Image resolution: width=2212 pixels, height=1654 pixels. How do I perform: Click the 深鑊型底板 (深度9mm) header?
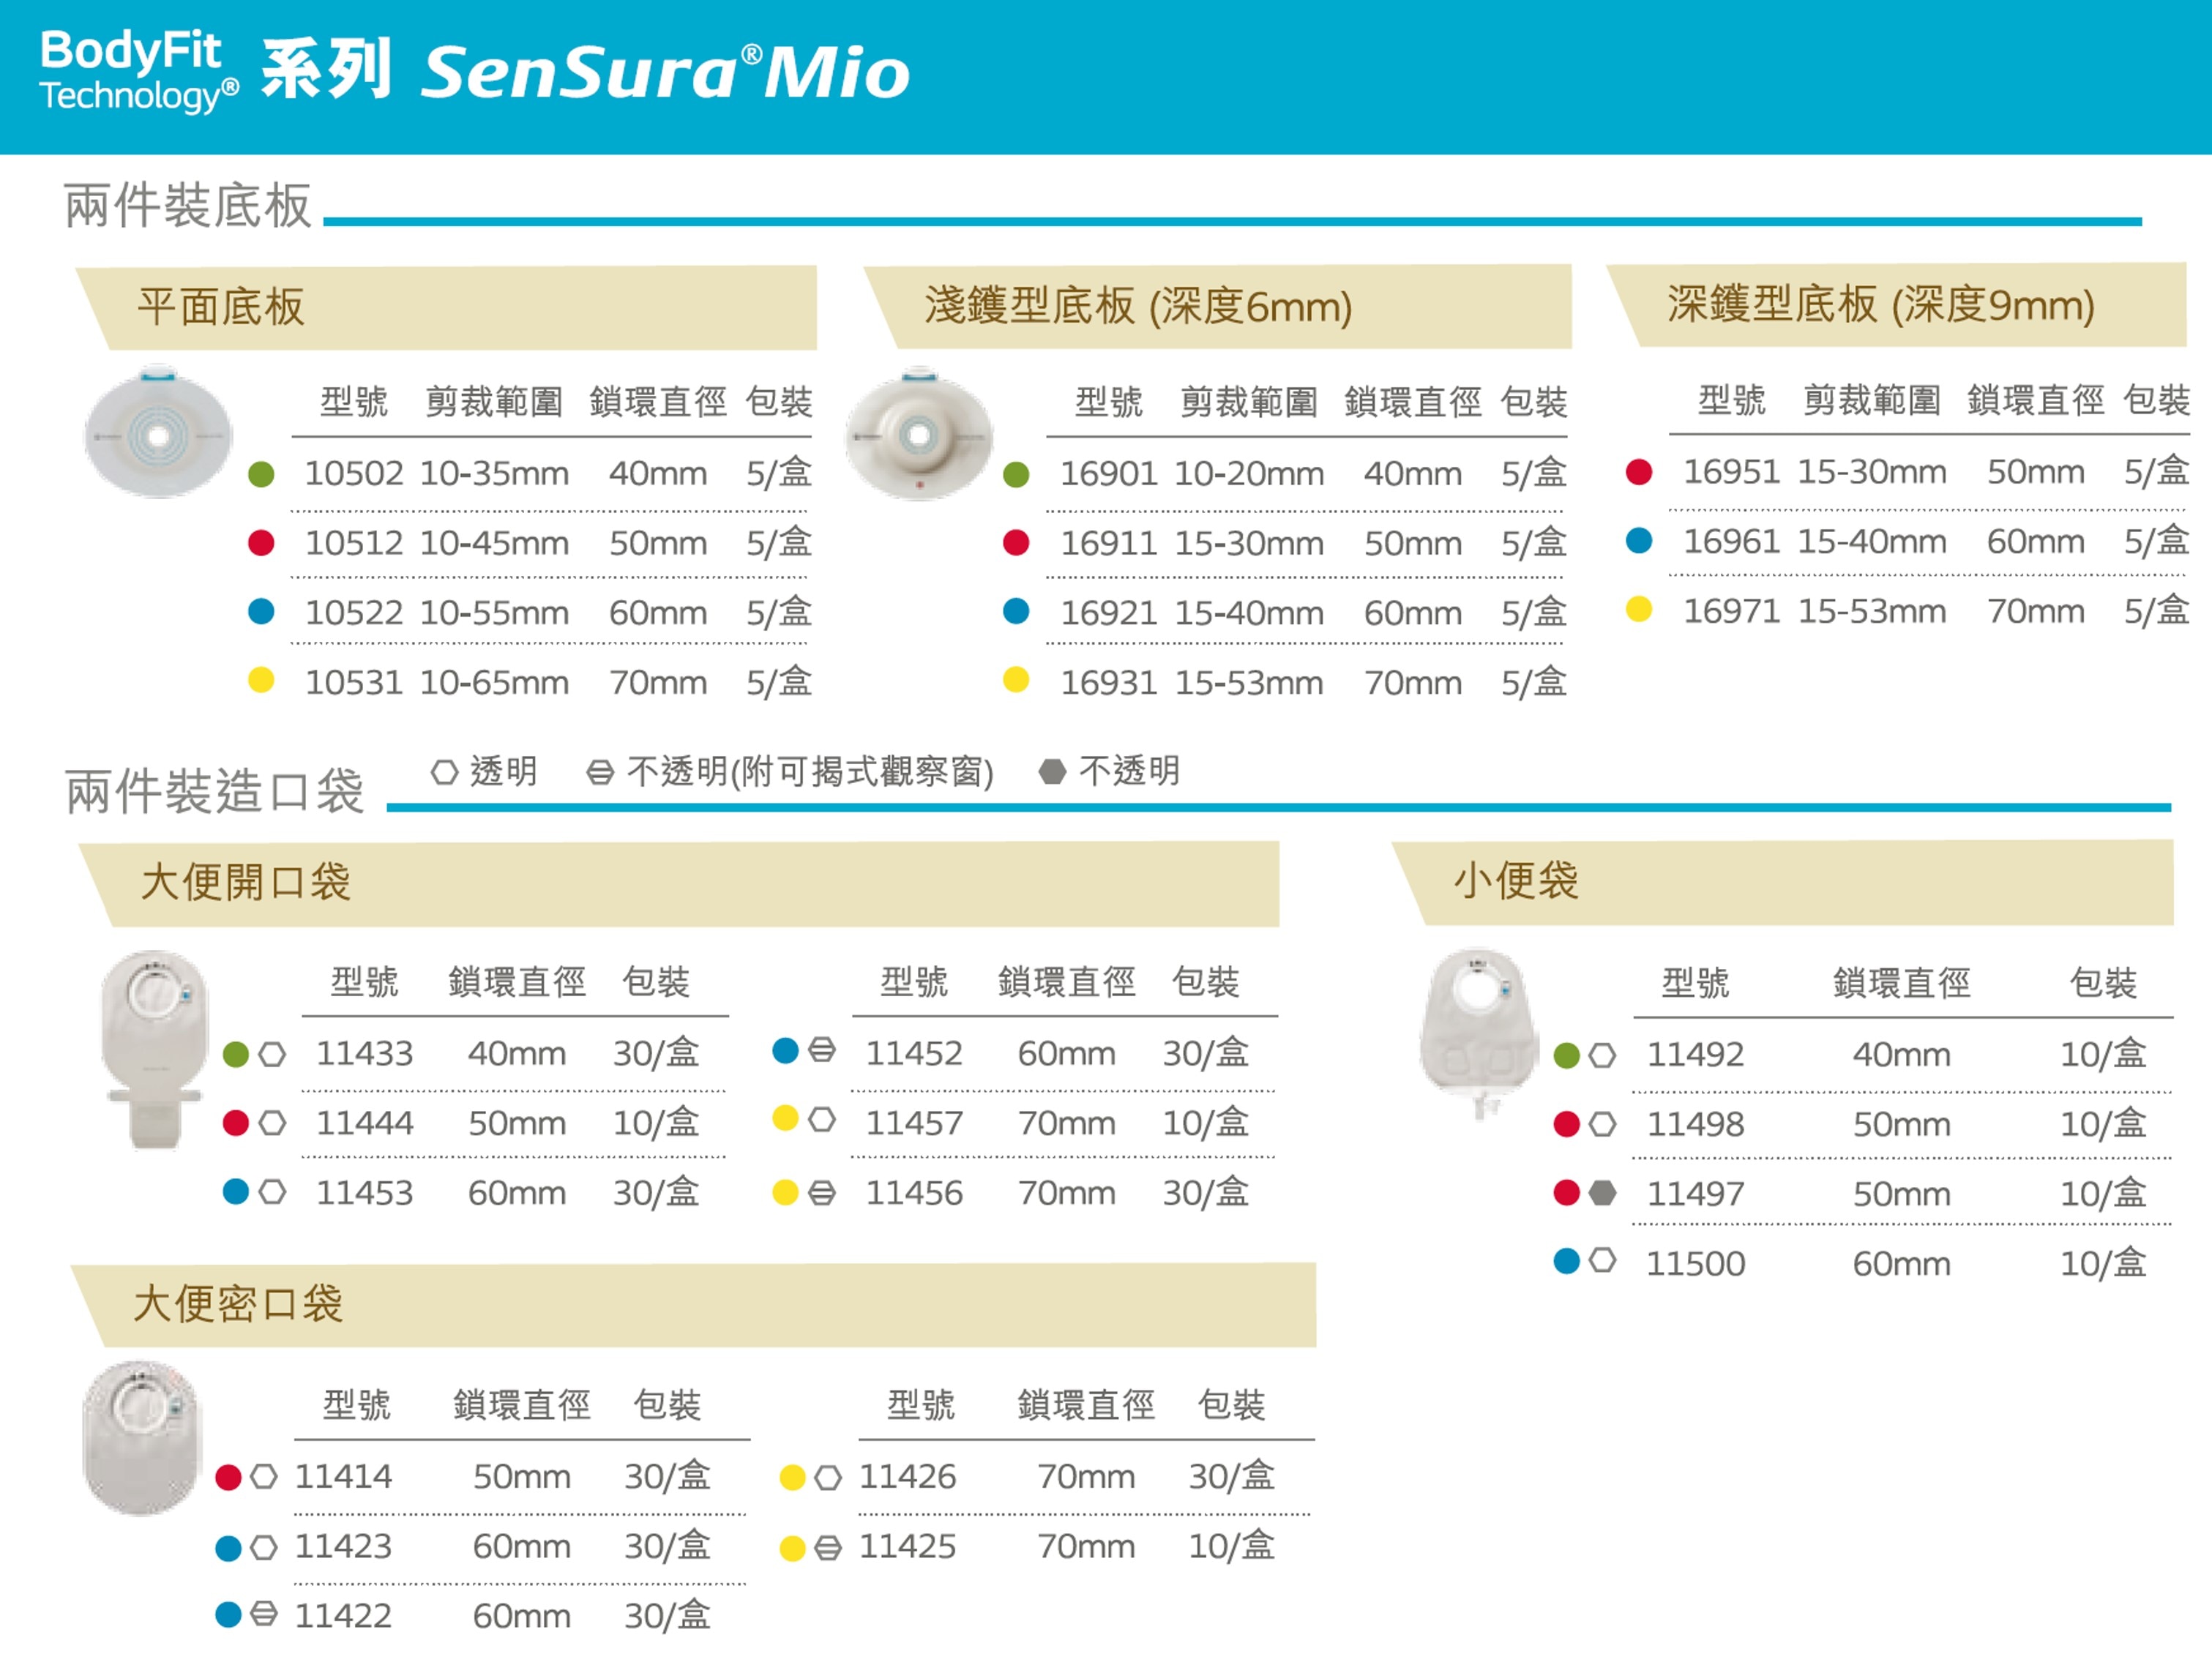(1897, 304)
